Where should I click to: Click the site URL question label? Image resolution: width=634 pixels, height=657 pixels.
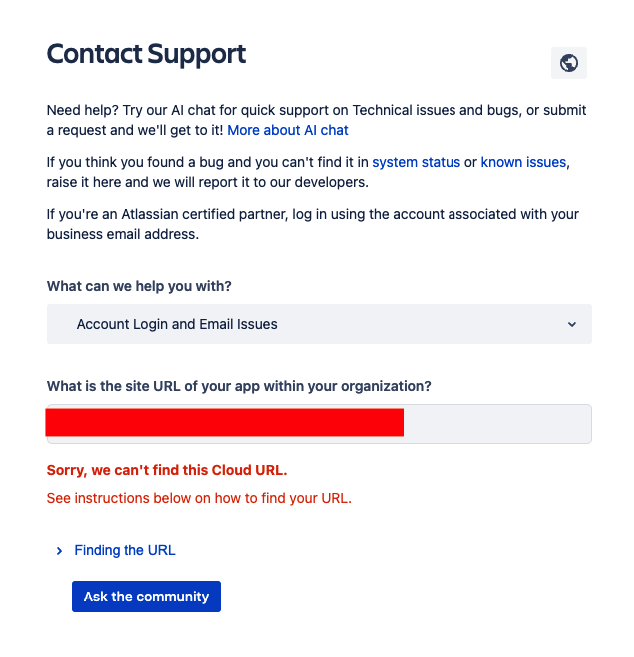click(239, 386)
